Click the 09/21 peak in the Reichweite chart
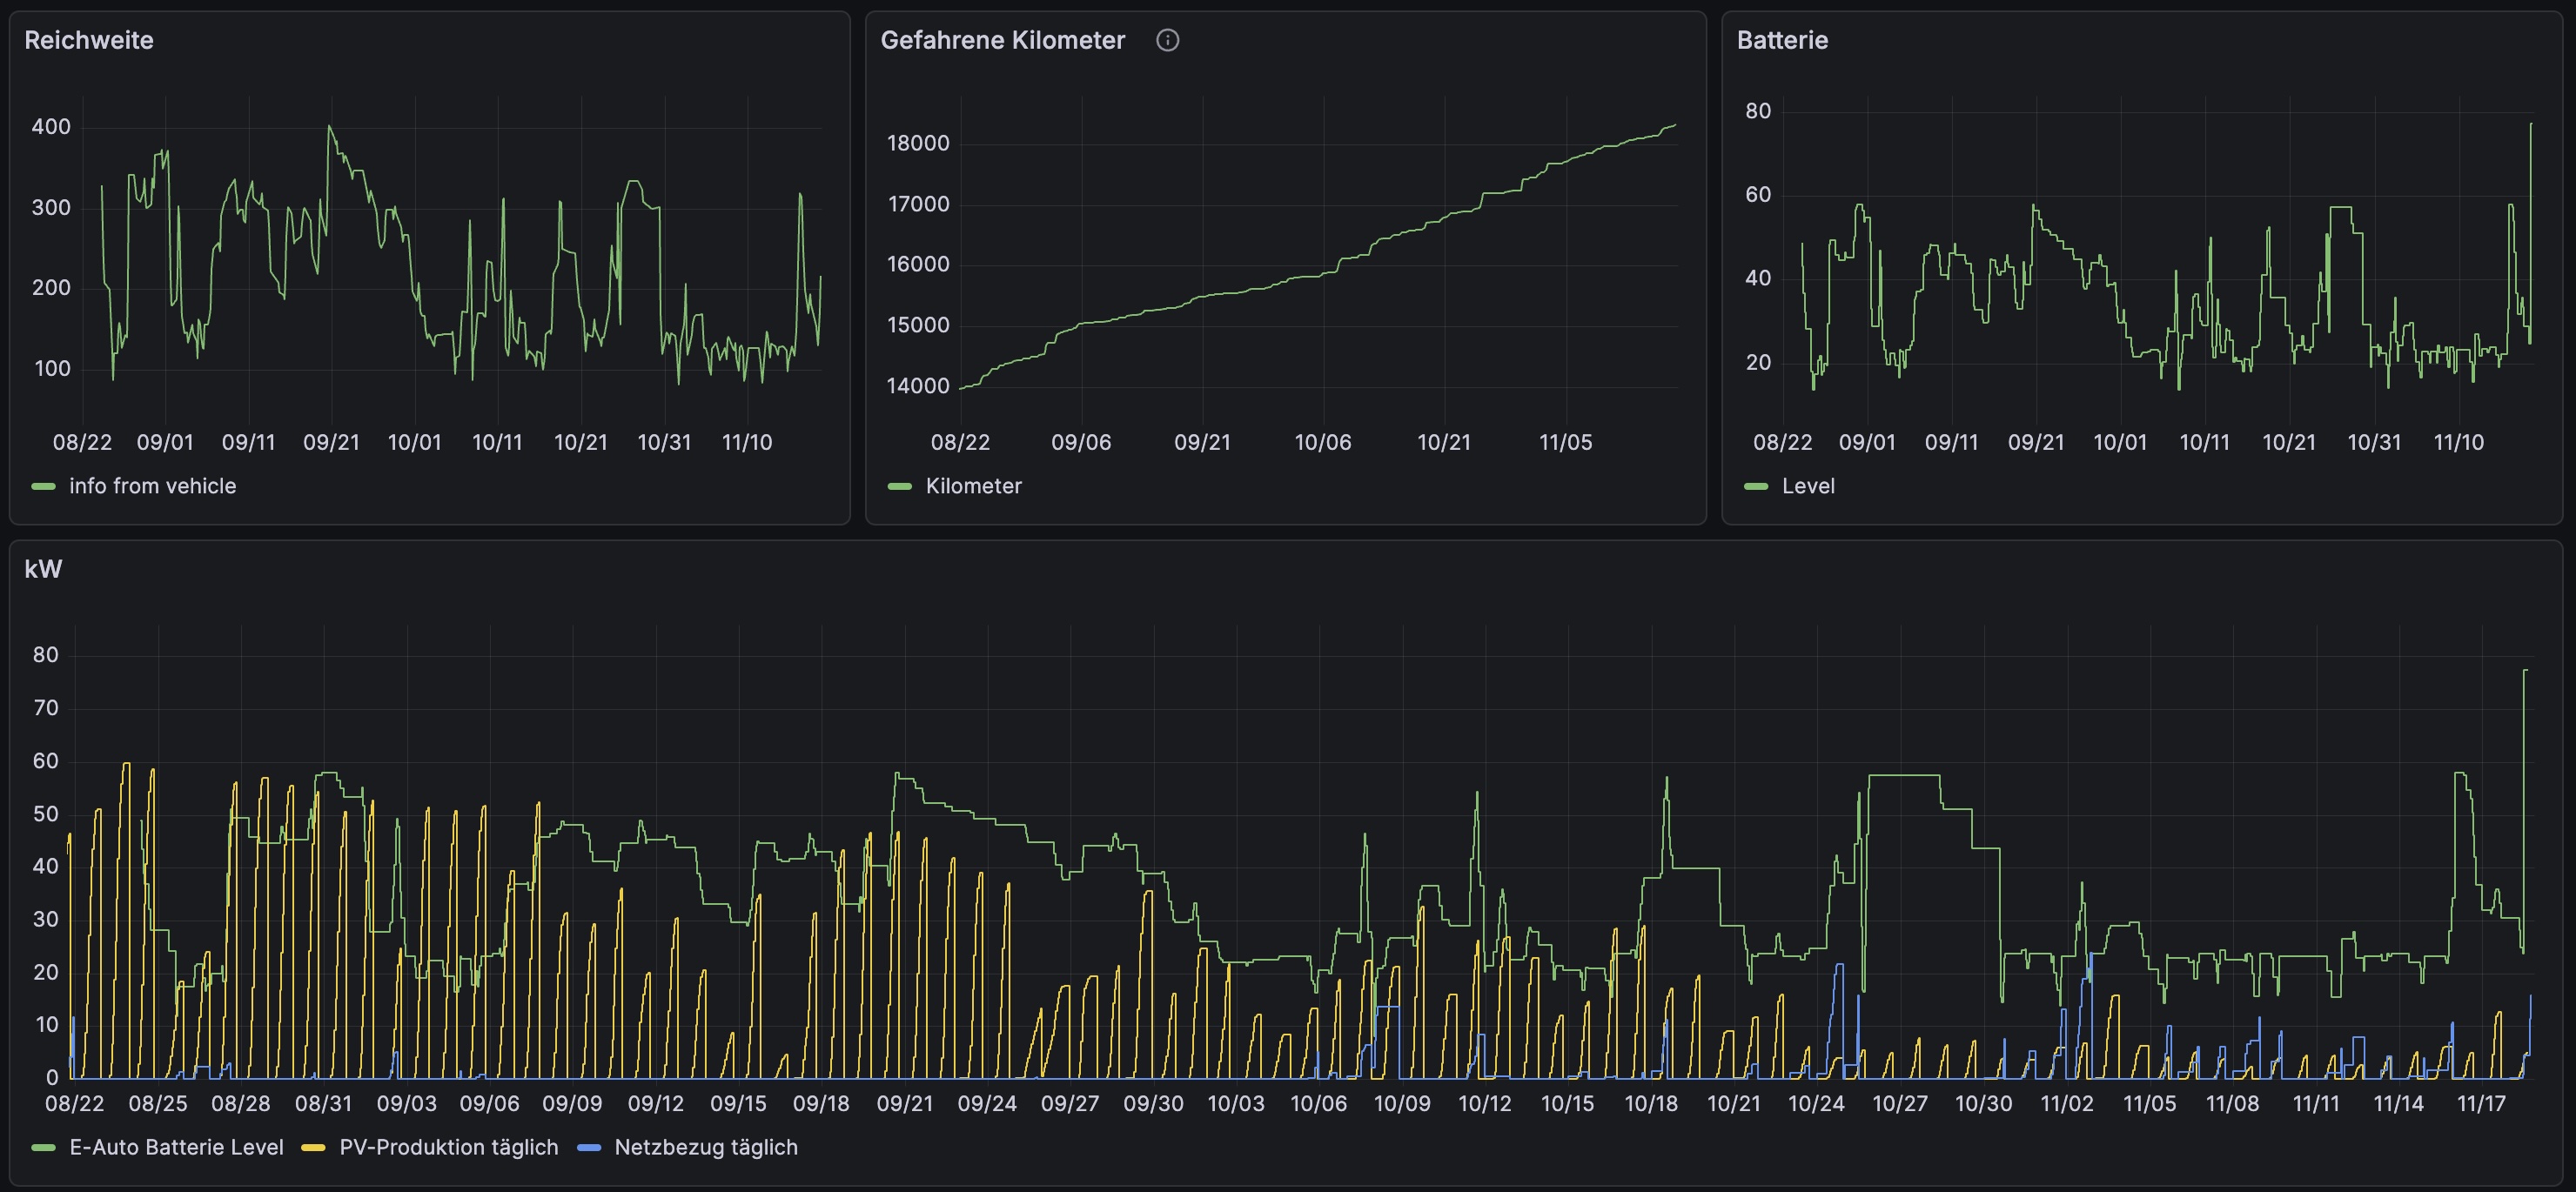The width and height of the screenshot is (2576, 1192). (x=330, y=127)
